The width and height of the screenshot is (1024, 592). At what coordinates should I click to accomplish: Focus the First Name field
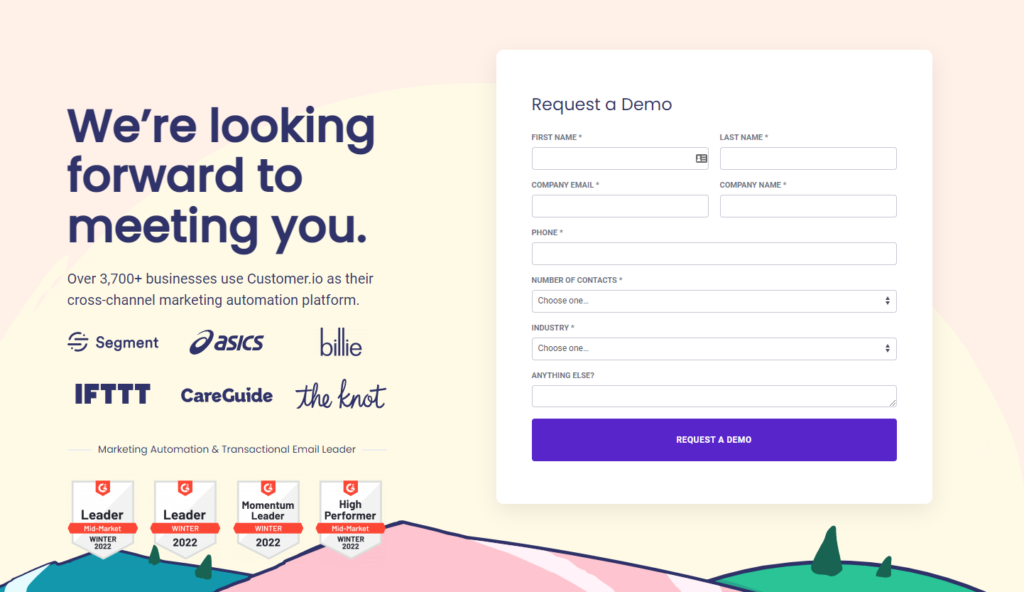[612, 159]
